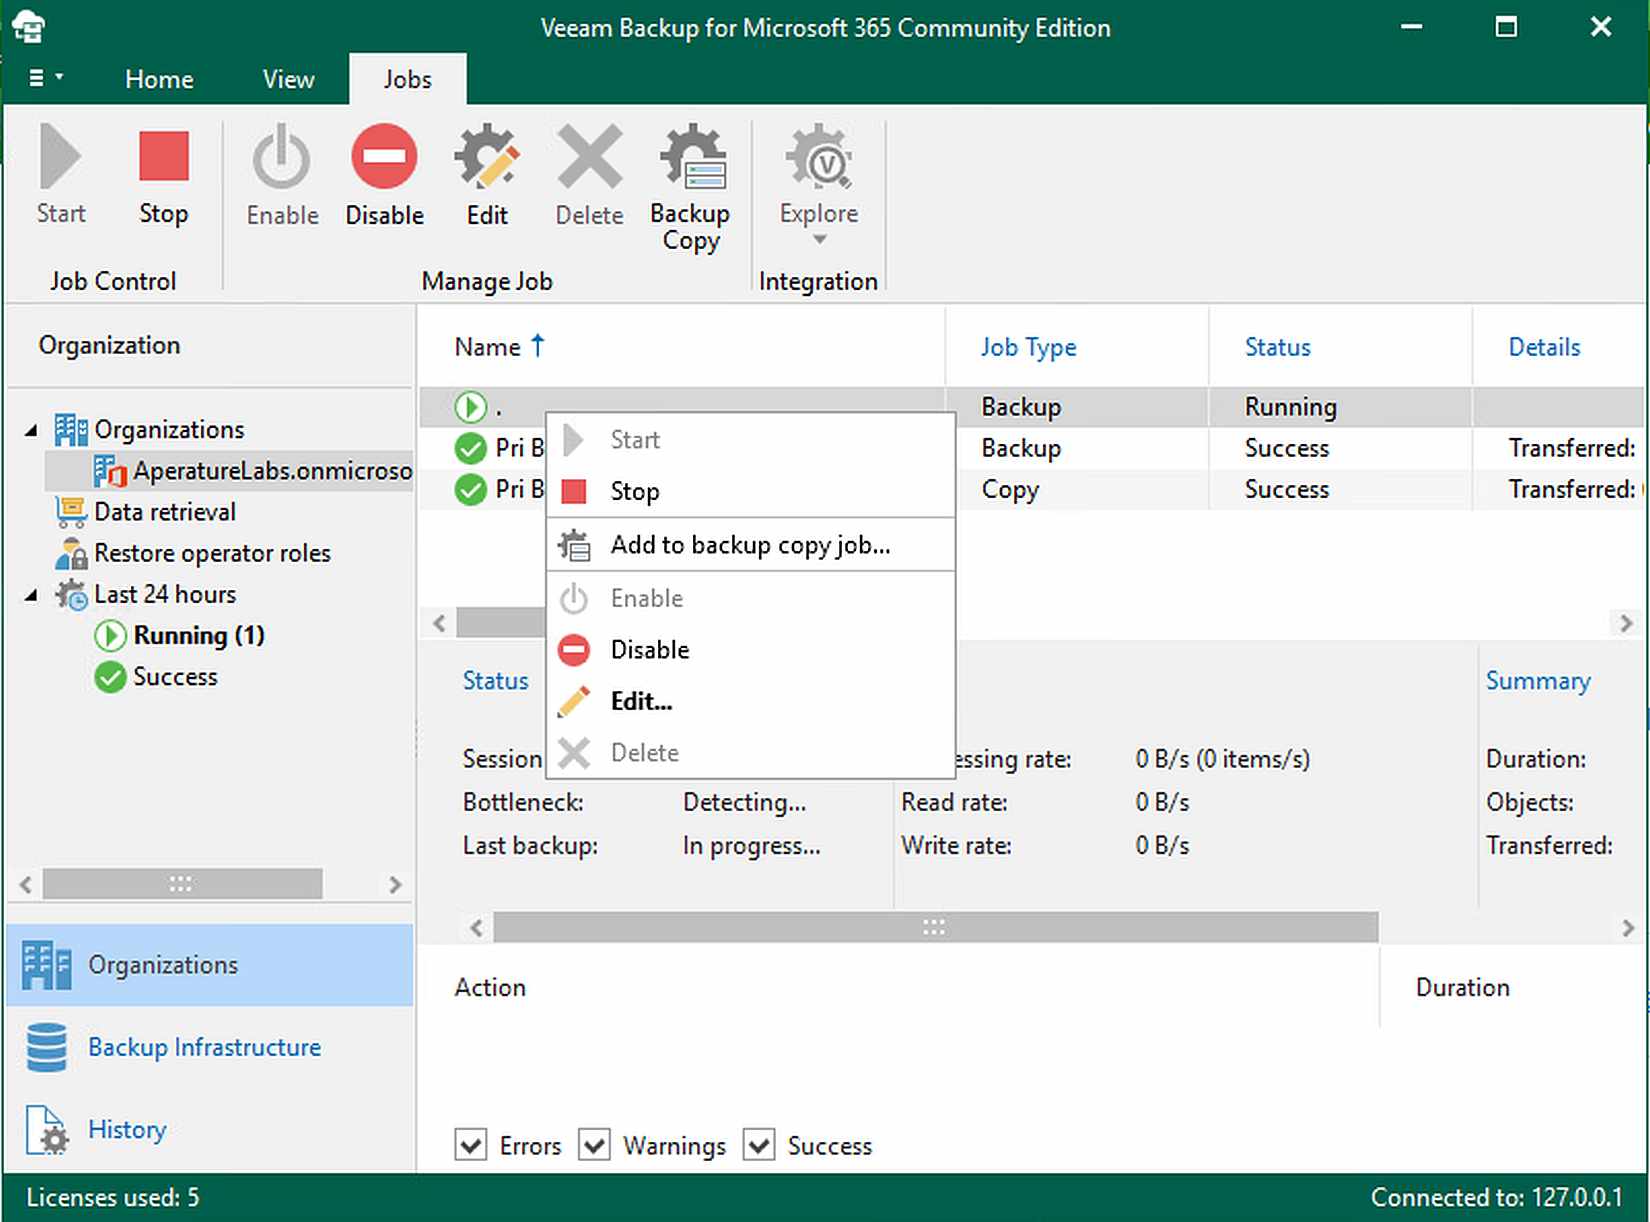The width and height of the screenshot is (1650, 1222).
Task: Click right arrow of the session details scrollbar
Action: pyautogui.click(x=1628, y=927)
